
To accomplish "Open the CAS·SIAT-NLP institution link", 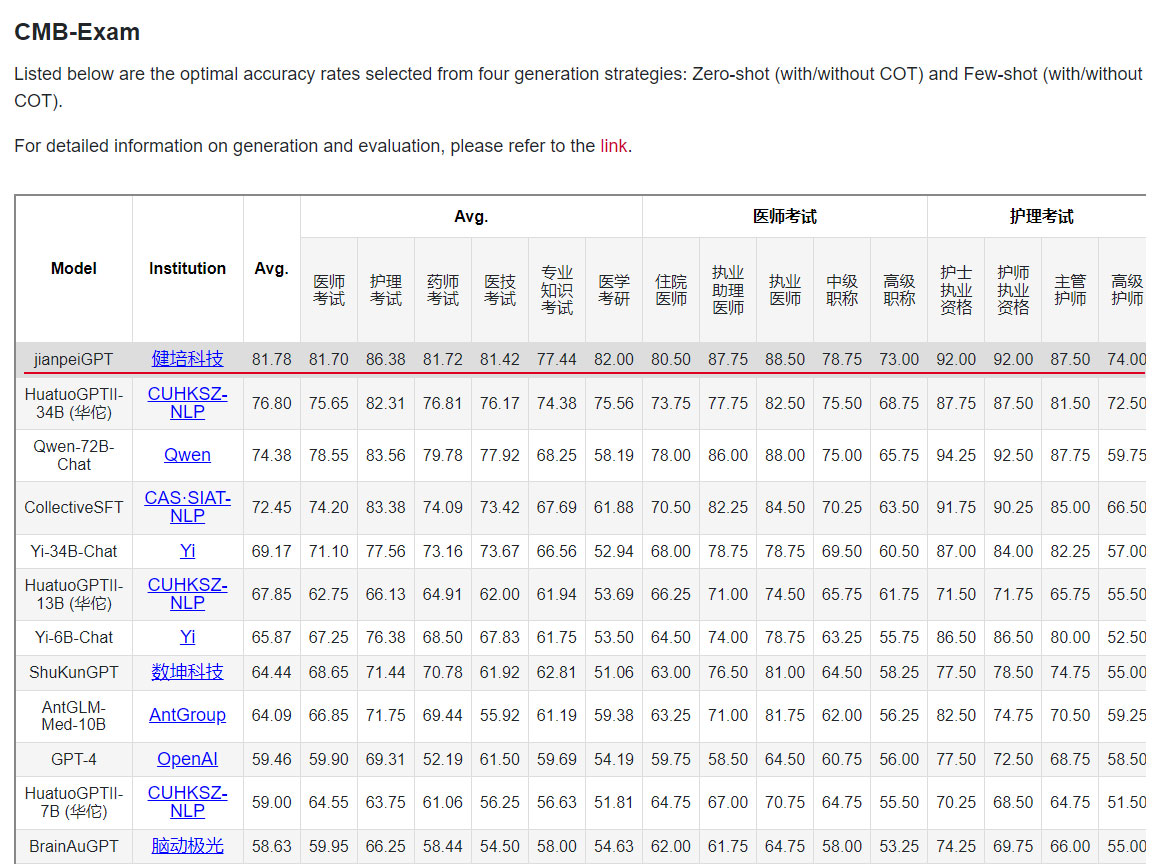I will click(187, 507).
